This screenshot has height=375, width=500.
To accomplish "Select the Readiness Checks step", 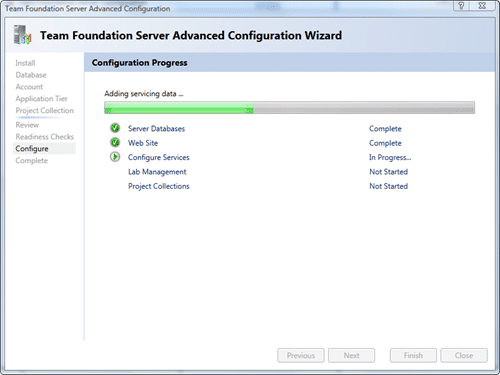I will point(45,137).
